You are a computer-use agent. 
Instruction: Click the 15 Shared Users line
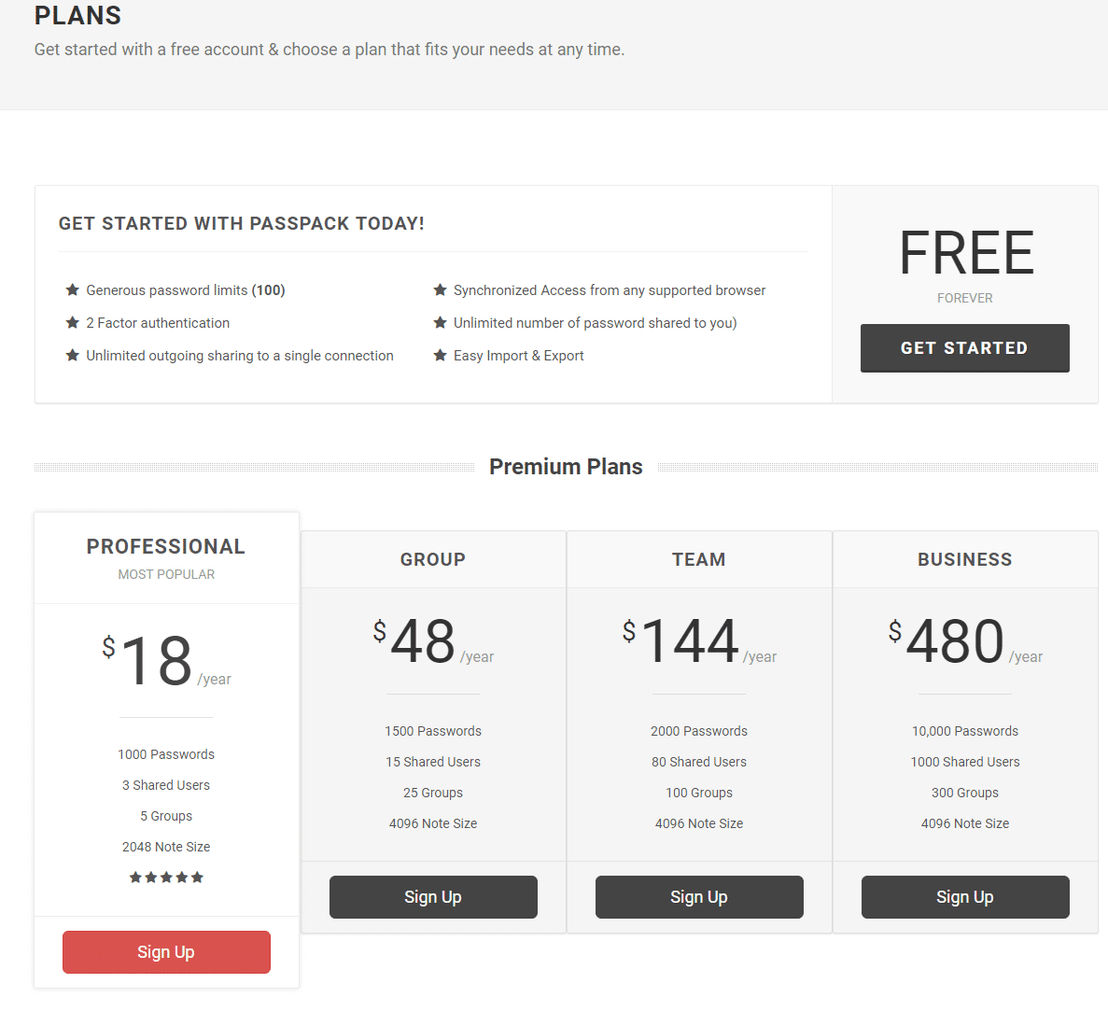[x=433, y=762]
